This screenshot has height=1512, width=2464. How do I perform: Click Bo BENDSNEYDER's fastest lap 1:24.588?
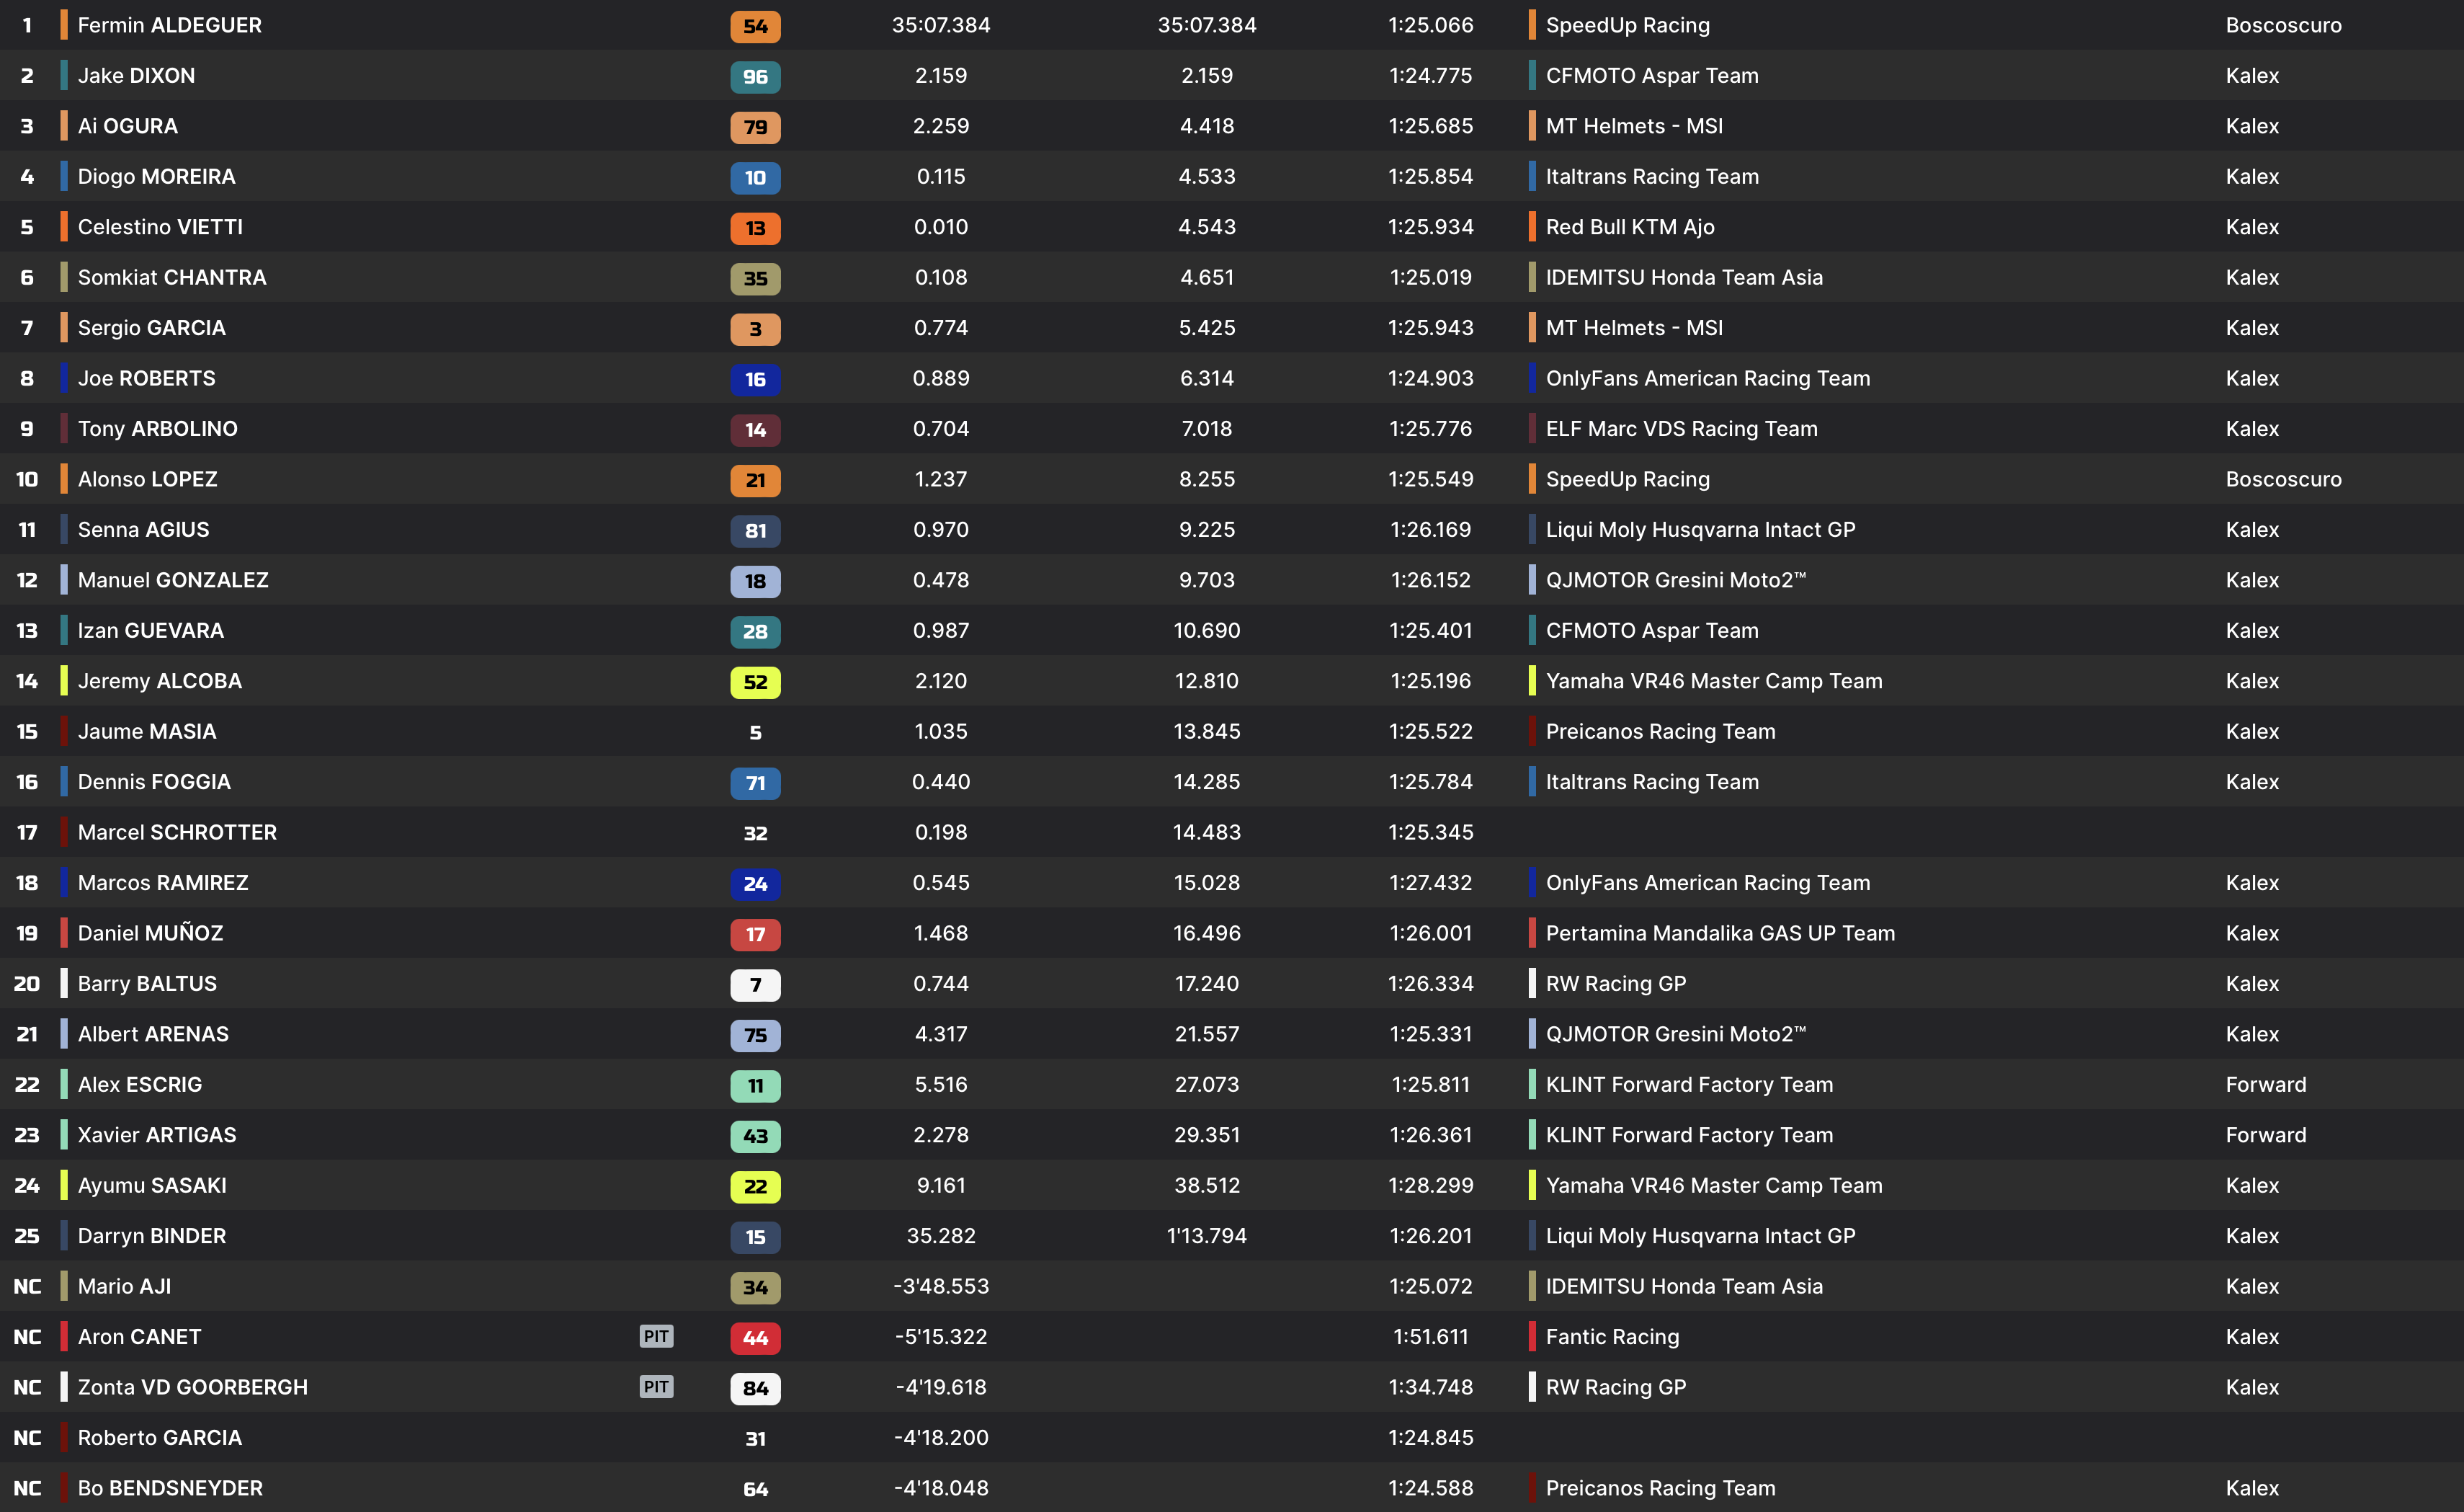(1430, 1488)
